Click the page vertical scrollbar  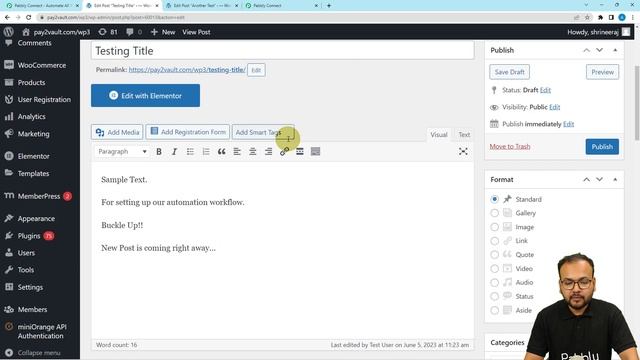[637, 102]
